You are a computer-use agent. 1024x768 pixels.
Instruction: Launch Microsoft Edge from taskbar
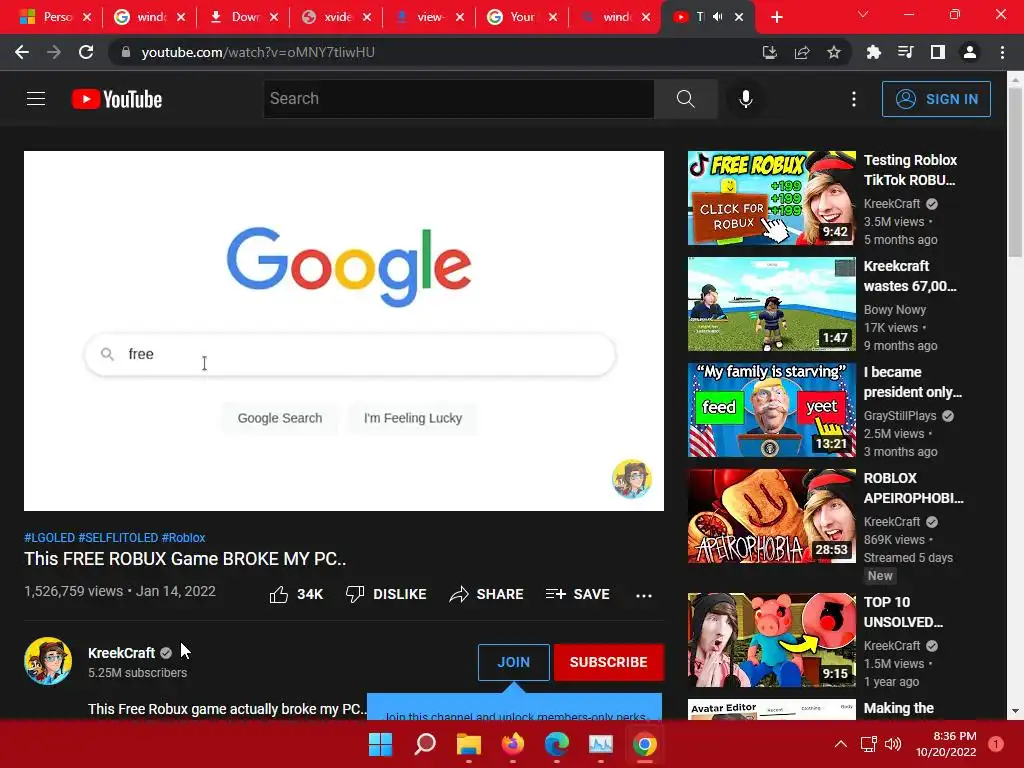556,744
